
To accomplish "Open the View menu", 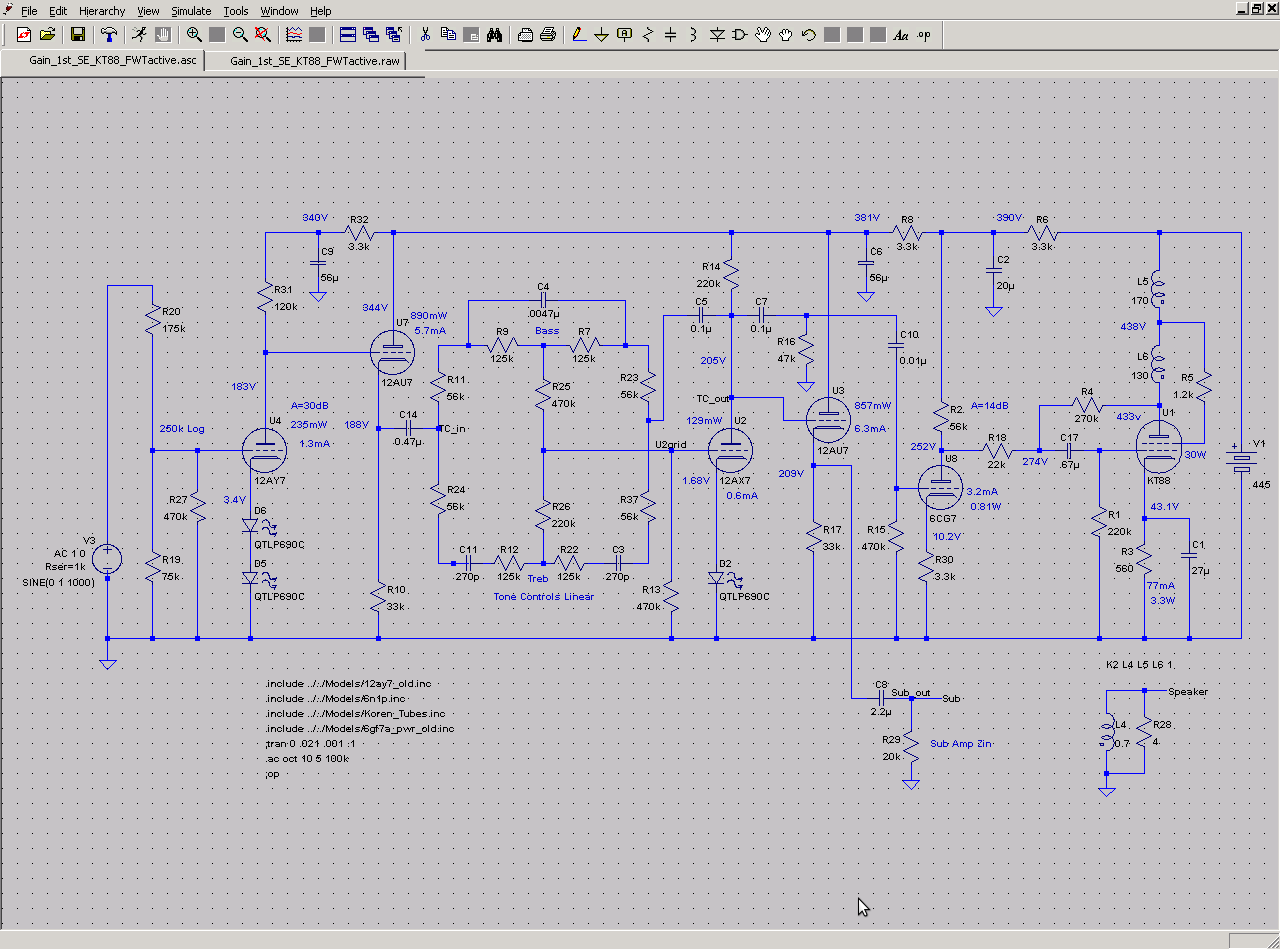I will point(148,11).
